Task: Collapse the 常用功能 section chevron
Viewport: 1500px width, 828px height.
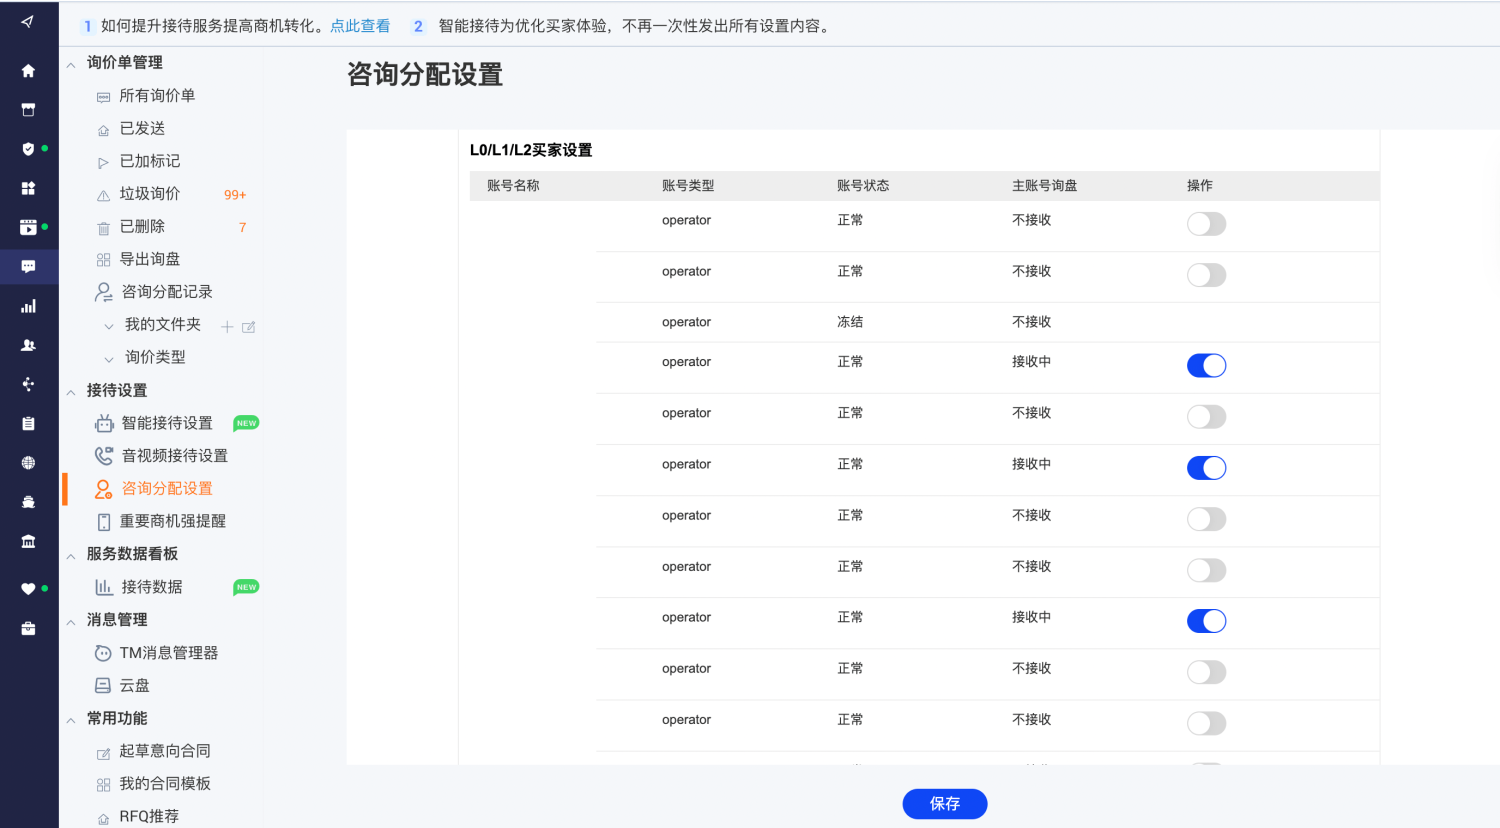Action: (71, 720)
